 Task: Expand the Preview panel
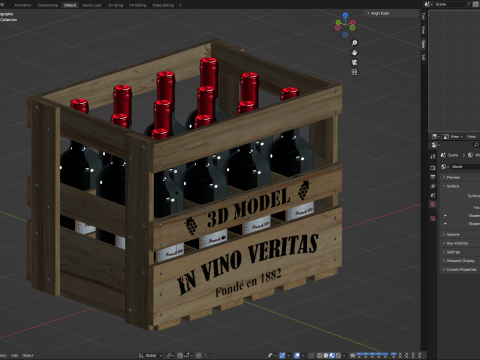pyautogui.click(x=453, y=177)
